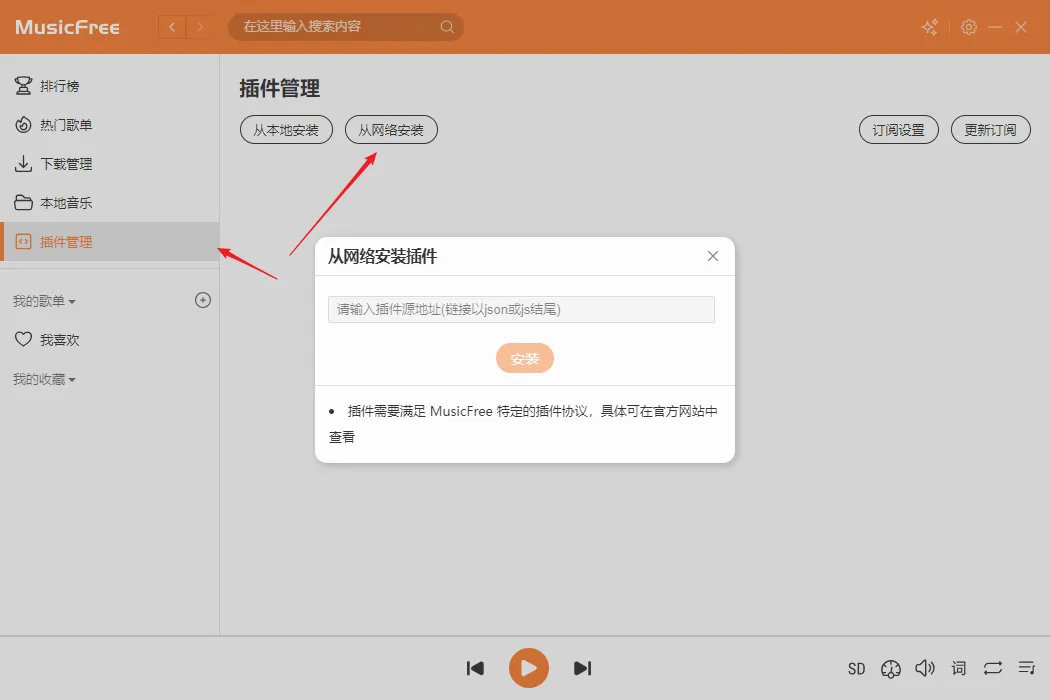Start playback with the play button

[528, 668]
